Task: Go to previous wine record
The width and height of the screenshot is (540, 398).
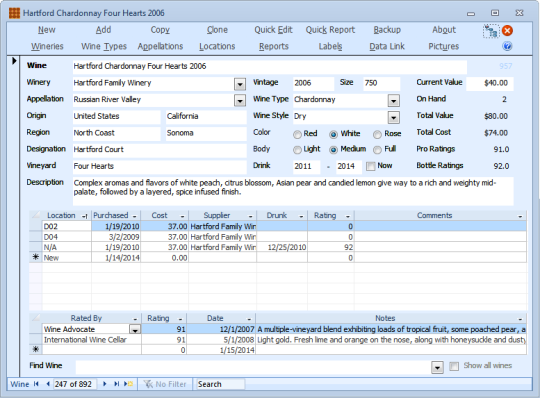Action: [48, 384]
